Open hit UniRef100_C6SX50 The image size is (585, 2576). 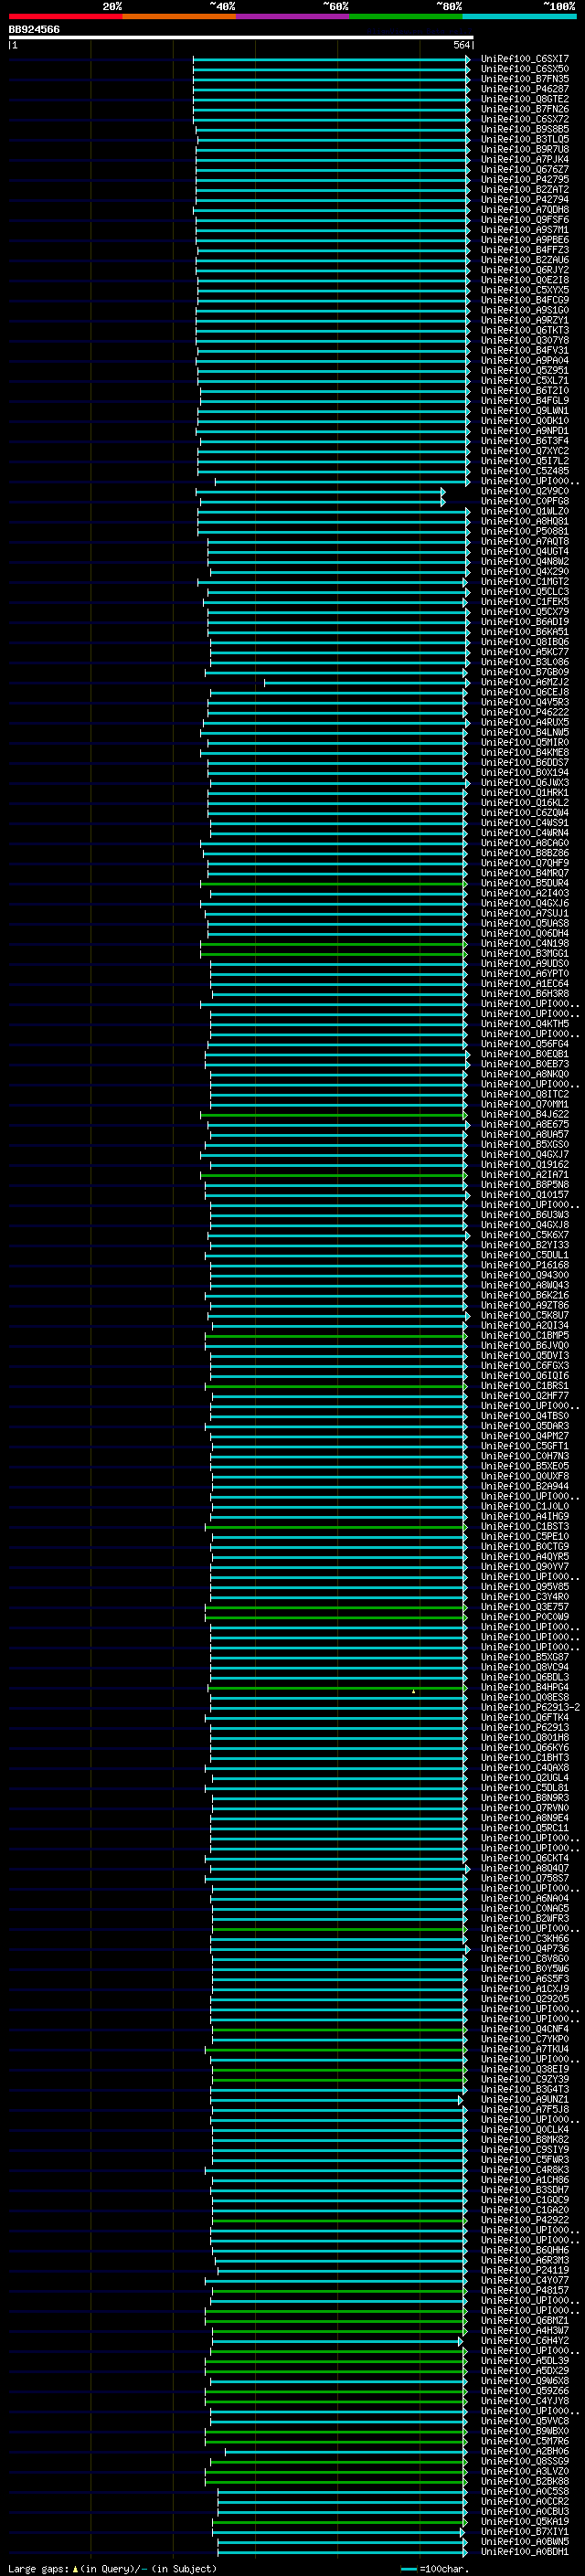point(525,69)
